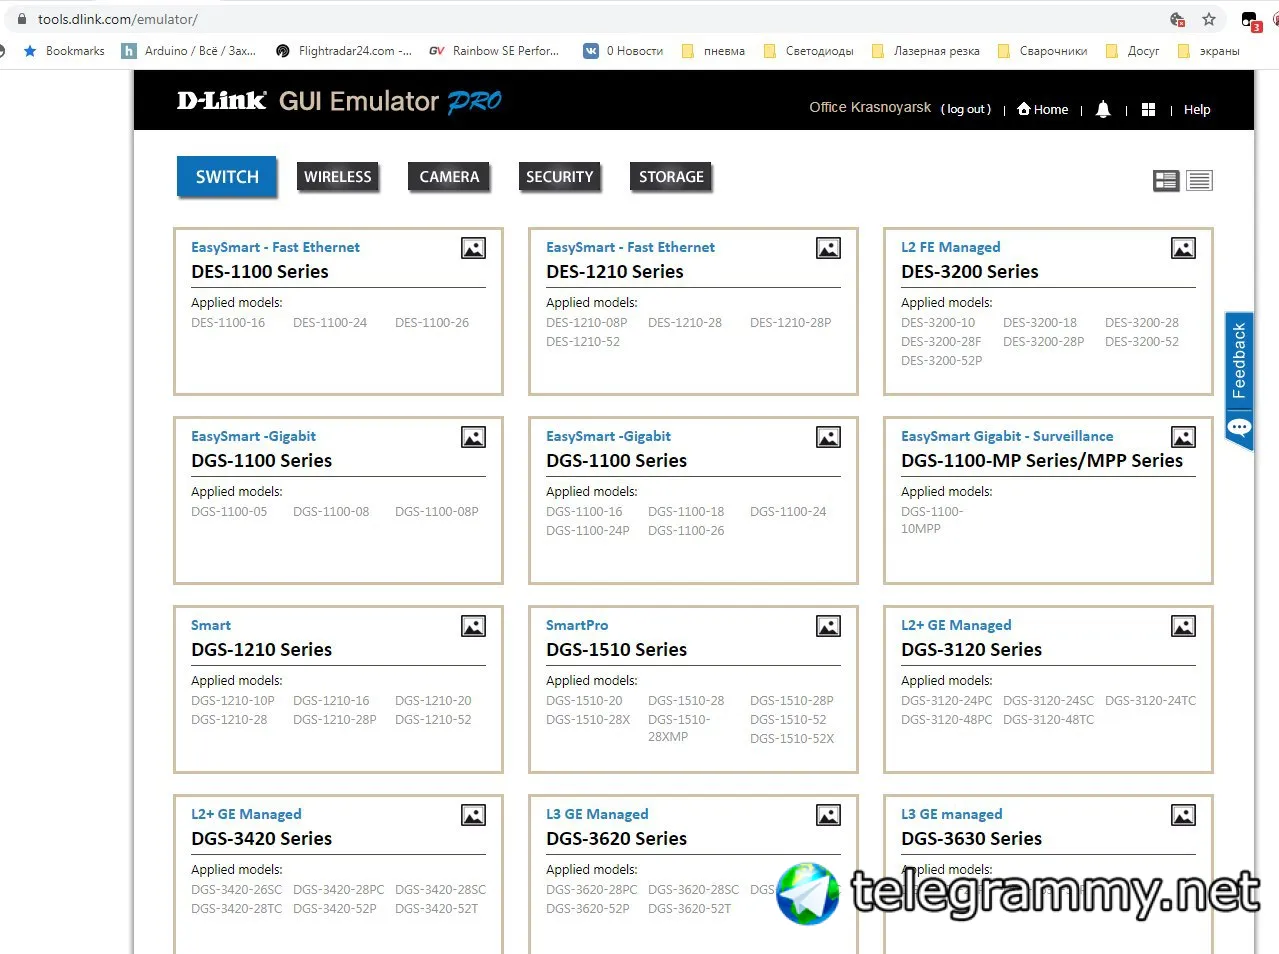1279x954 pixels.
Task: Open the browser extension icon with badge
Action: 1250,21
